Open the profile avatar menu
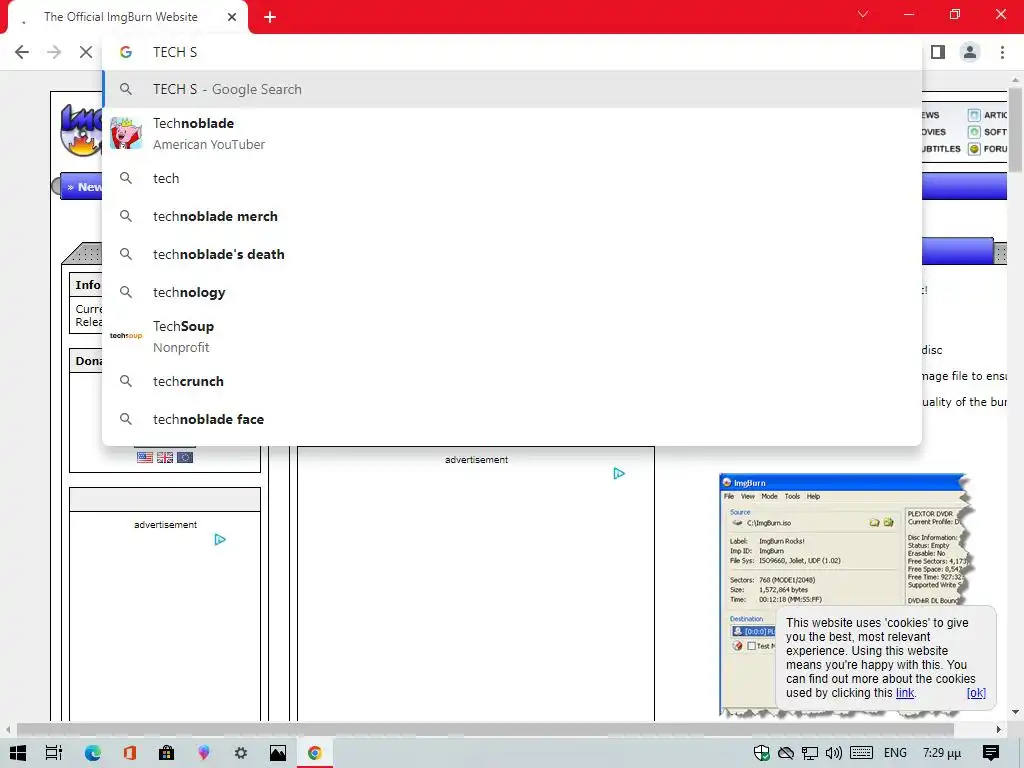 970,52
